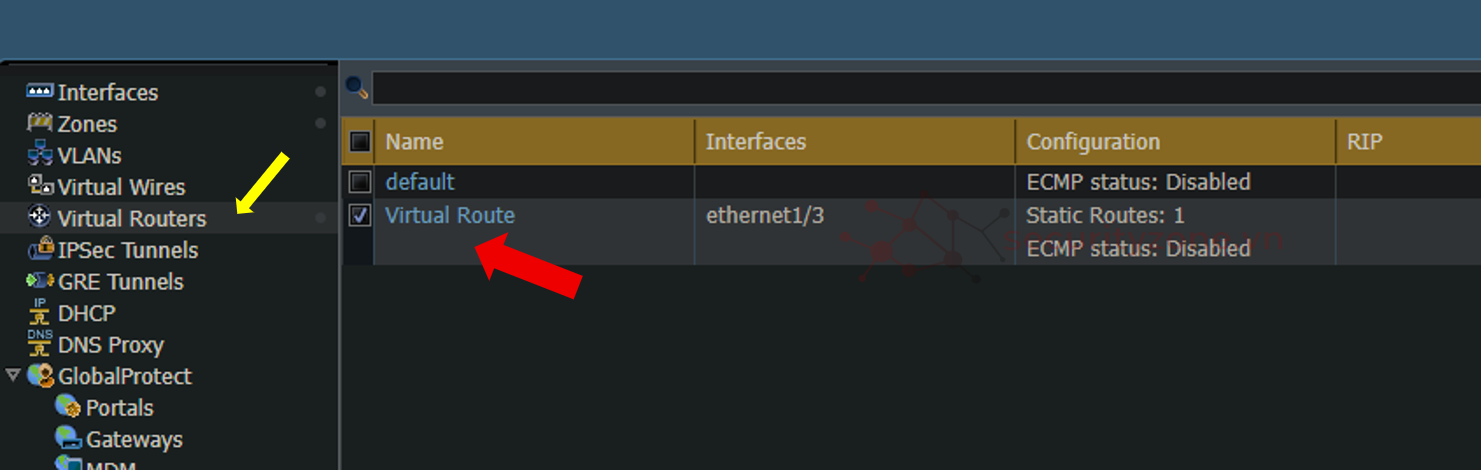The image size is (1481, 472).
Task: Click the DNS Proxy icon
Action: point(39,344)
